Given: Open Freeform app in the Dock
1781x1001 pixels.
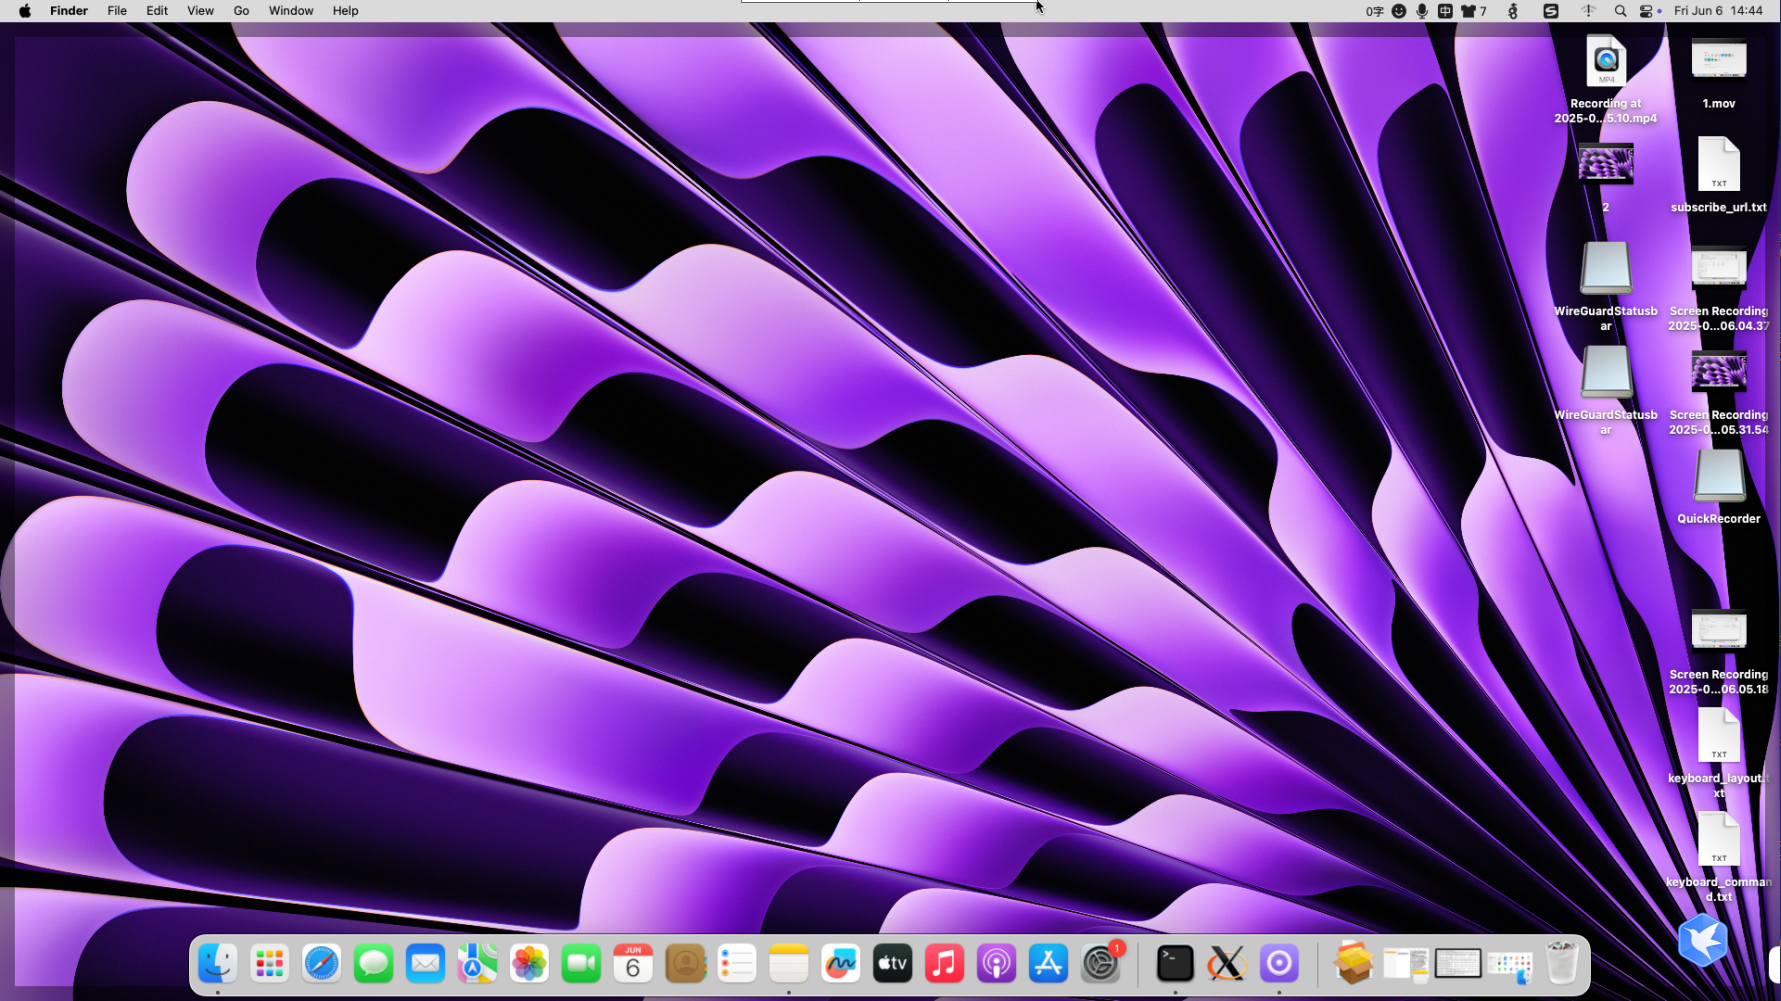Looking at the screenshot, I should pyautogui.click(x=841, y=964).
